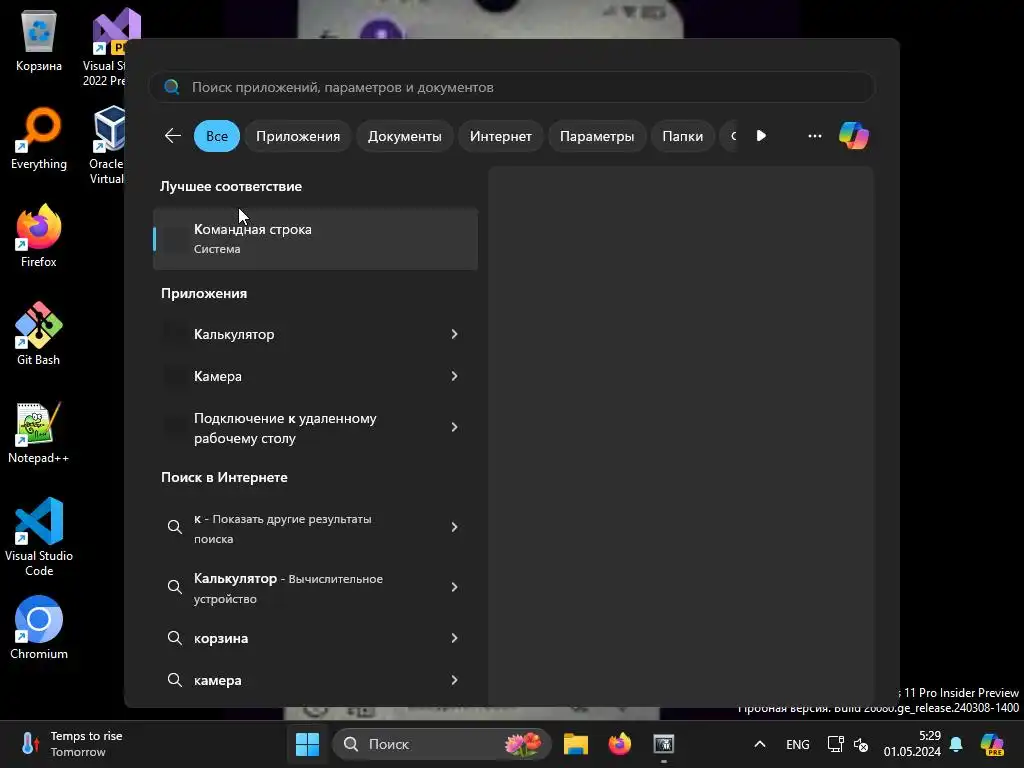Image resolution: width=1024 pixels, height=768 pixels.
Task: Expand 'Калькулятор - Вычислительное устройство' chevron
Action: [x=455, y=586]
